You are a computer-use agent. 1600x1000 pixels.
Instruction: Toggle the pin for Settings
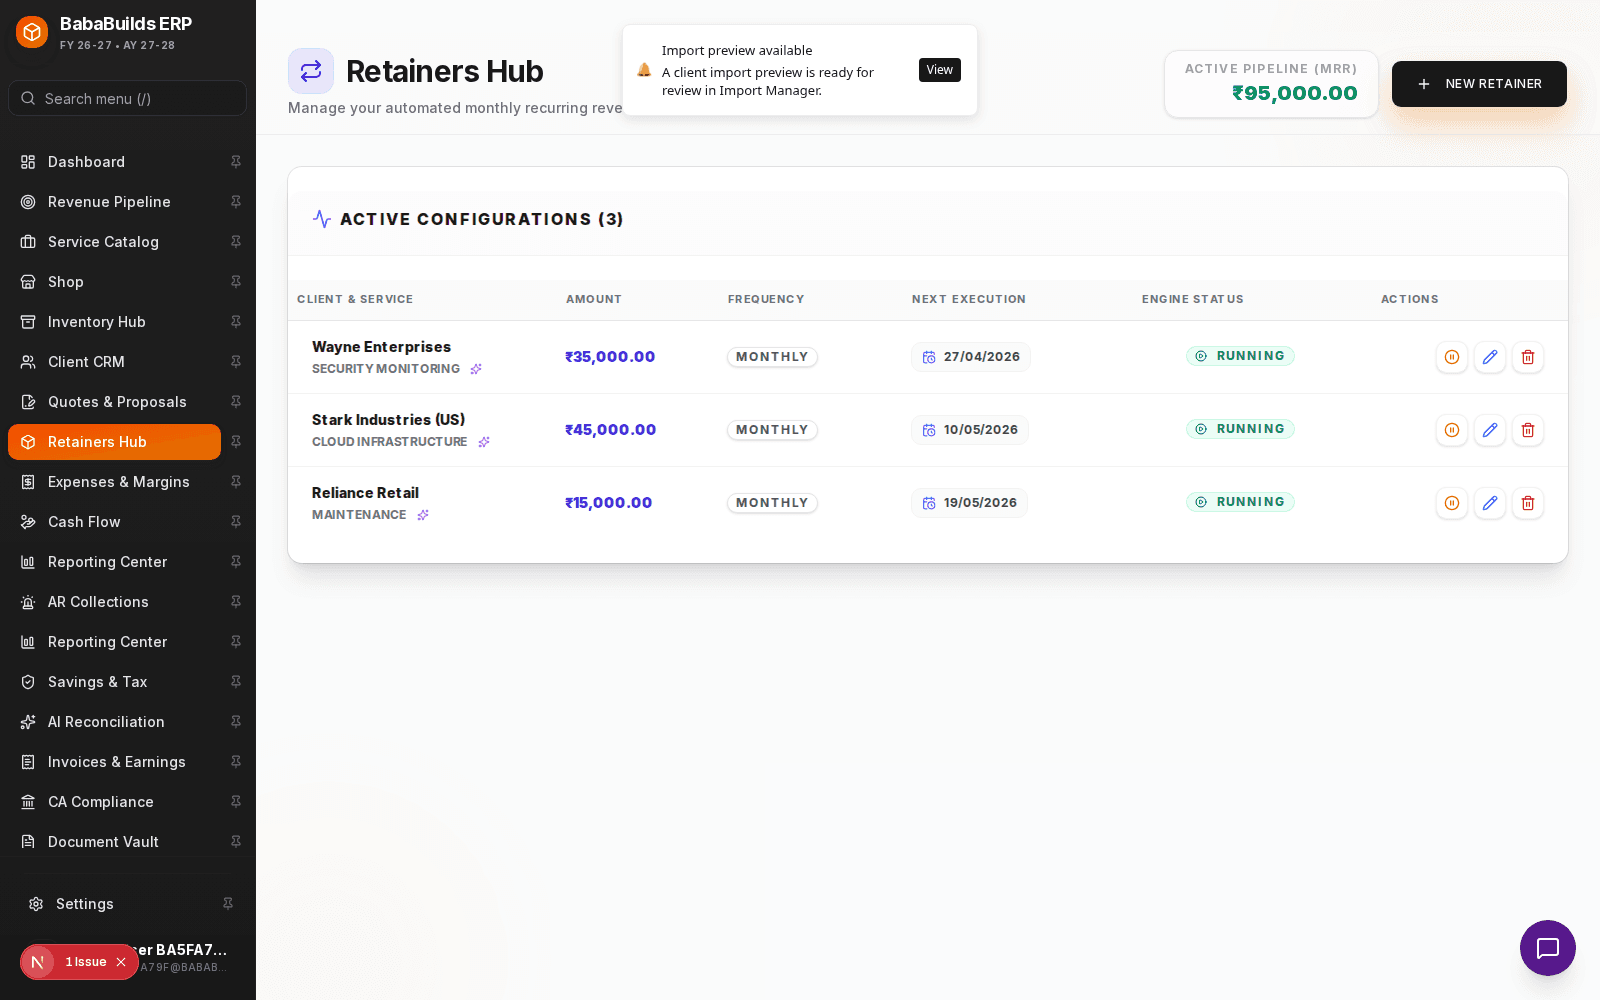coord(228,904)
